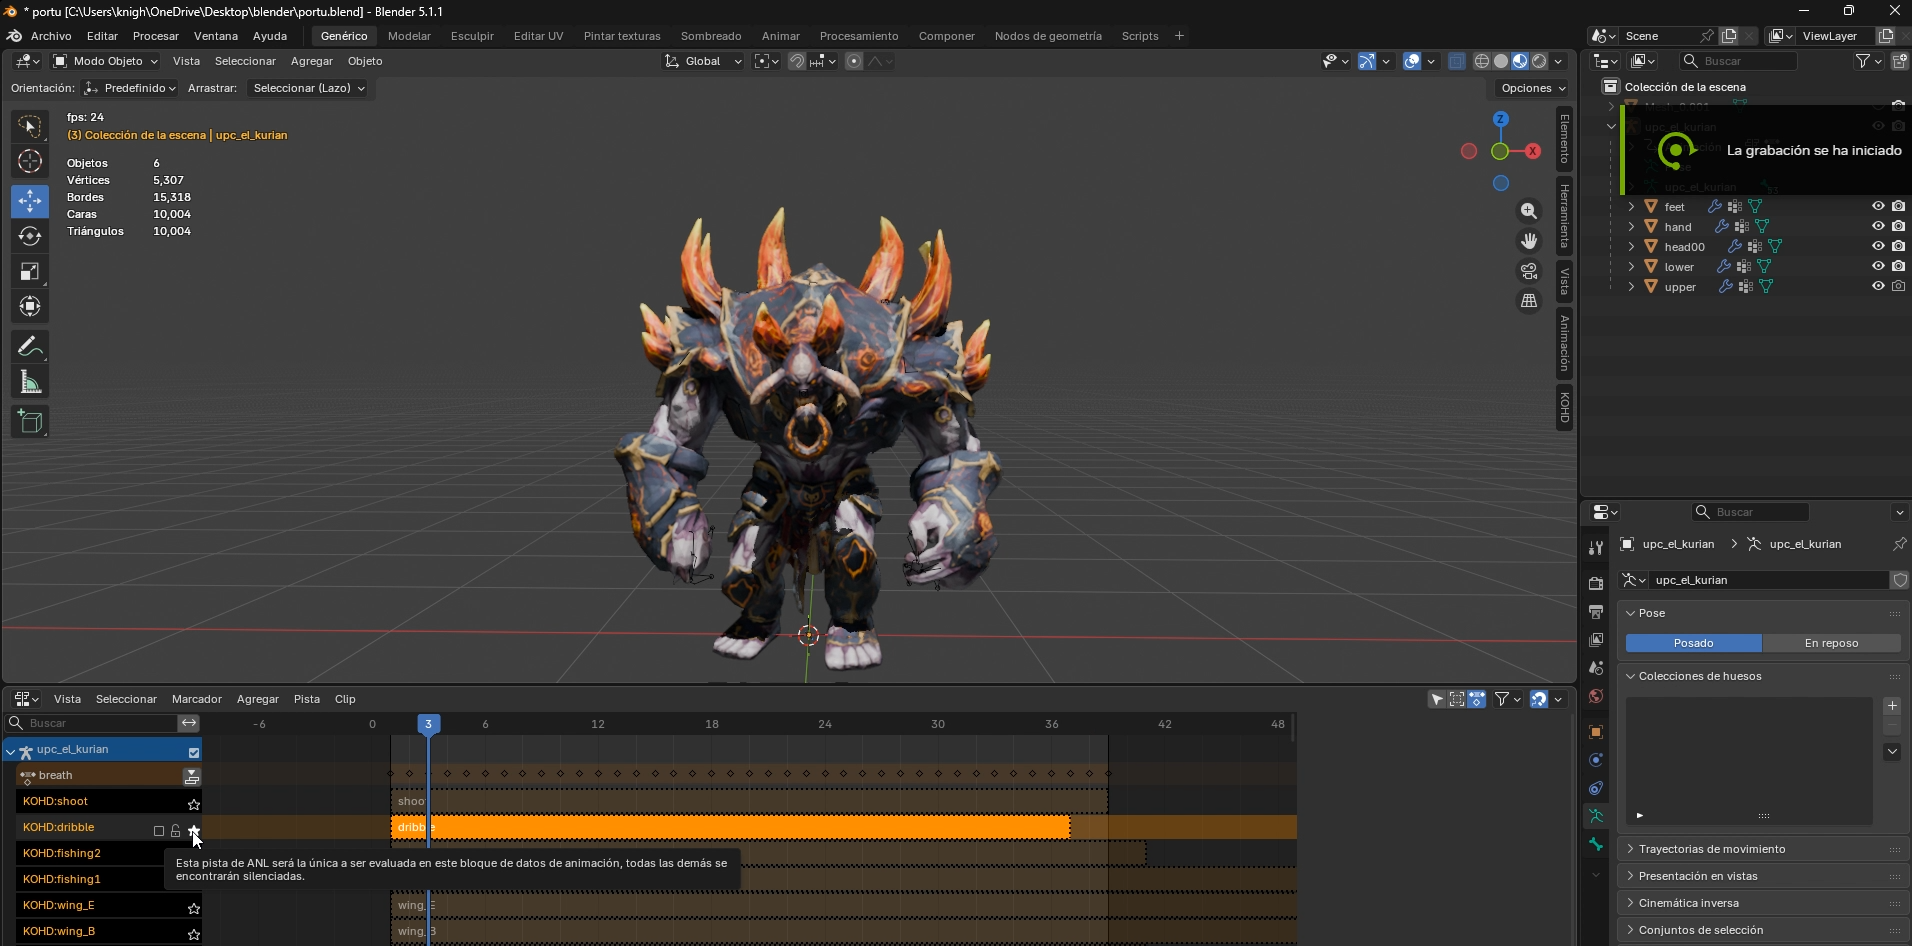
Task: Activate the Annotate pencil tool
Action: pyautogui.click(x=30, y=347)
